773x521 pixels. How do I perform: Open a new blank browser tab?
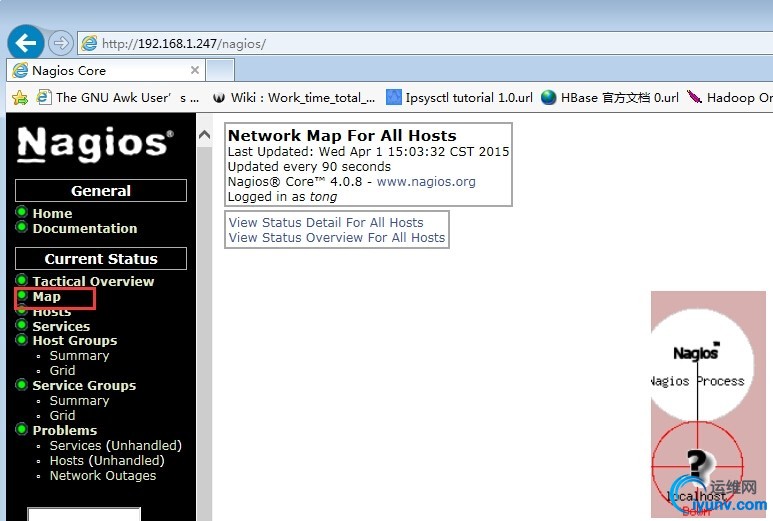(220, 70)
